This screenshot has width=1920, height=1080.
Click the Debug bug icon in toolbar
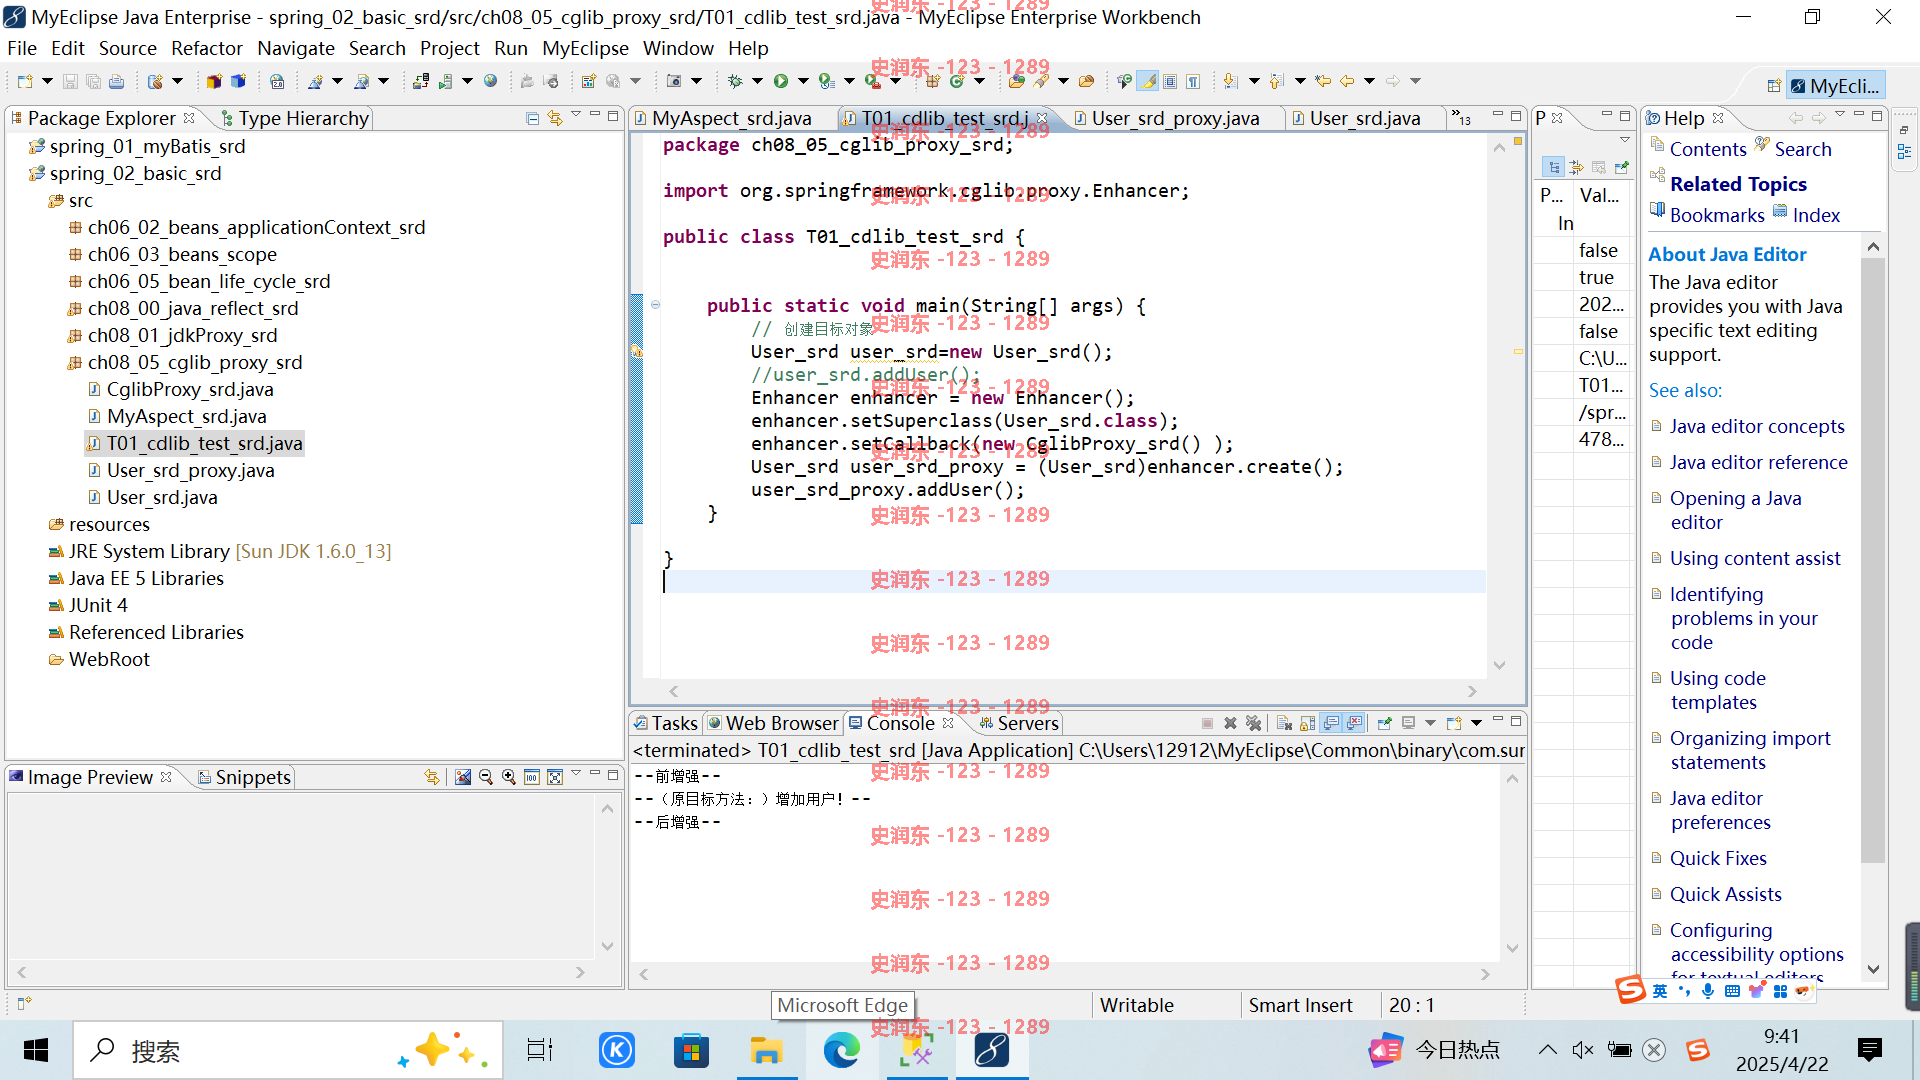pos(735,81)
